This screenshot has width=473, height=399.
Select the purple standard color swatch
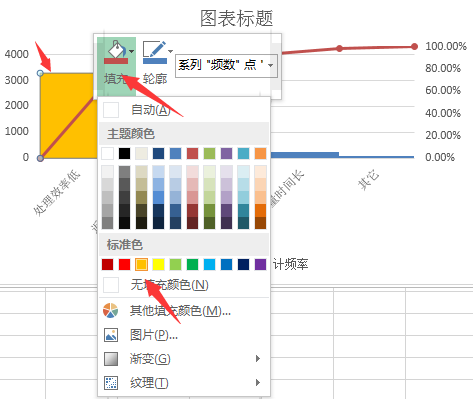pos(260,264)
